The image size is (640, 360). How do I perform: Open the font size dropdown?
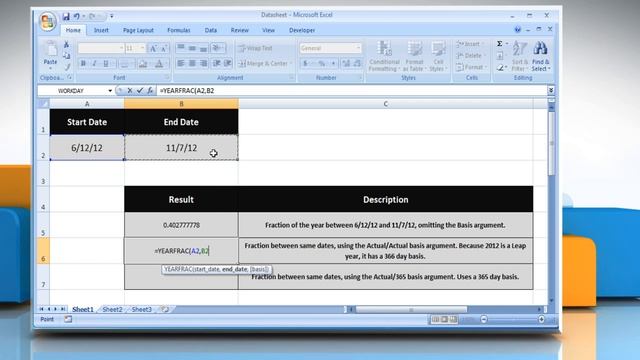[x=142, y=48]
